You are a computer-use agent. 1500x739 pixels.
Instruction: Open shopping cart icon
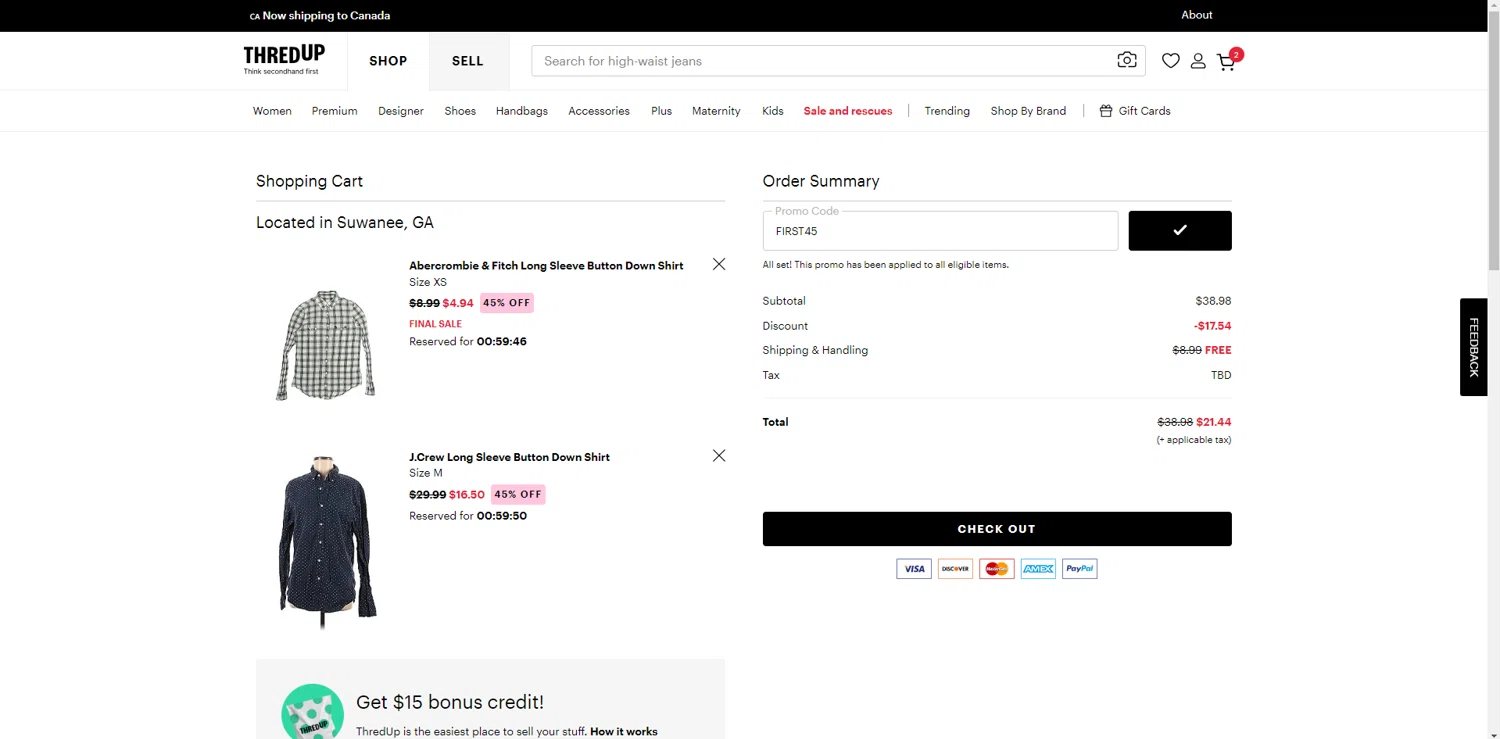(x=1228, y=60)
